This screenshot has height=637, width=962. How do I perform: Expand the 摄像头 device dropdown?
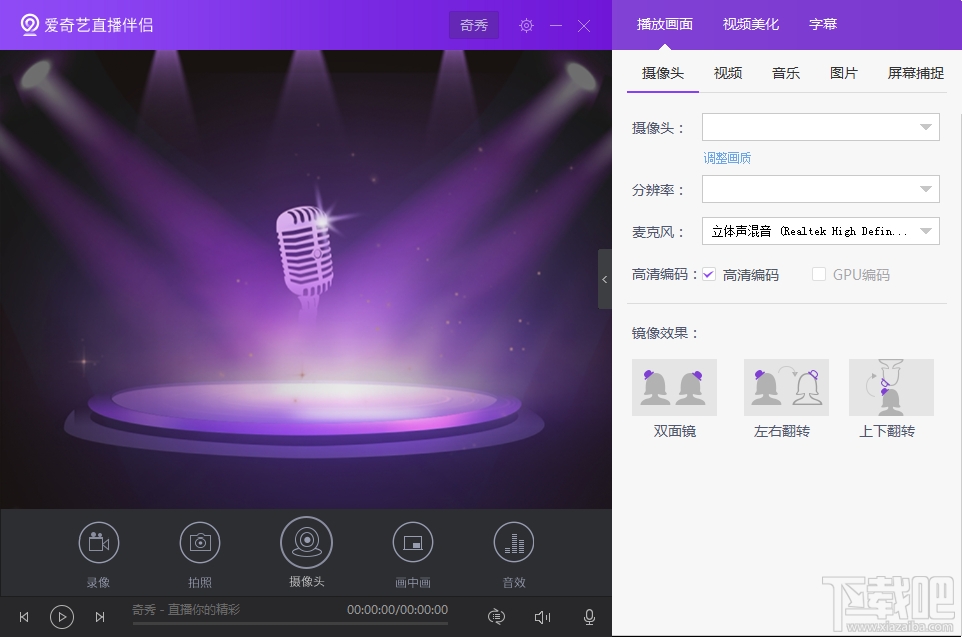tap(821, 127)
